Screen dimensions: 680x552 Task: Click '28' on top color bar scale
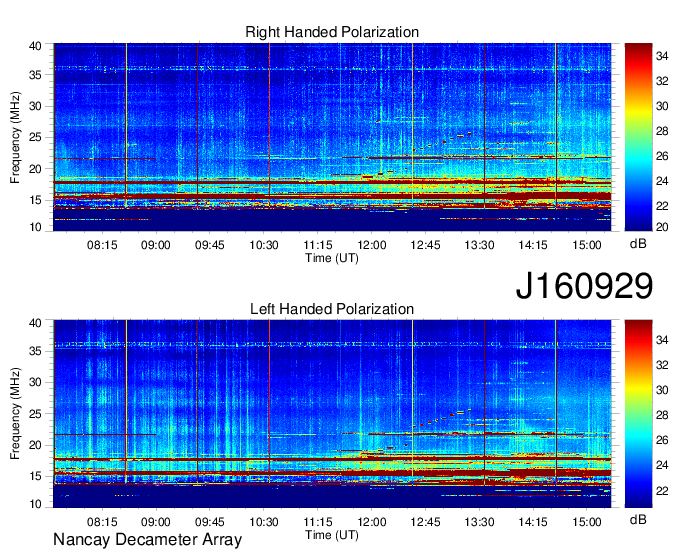pyautogui.click(x=662, y=131)
